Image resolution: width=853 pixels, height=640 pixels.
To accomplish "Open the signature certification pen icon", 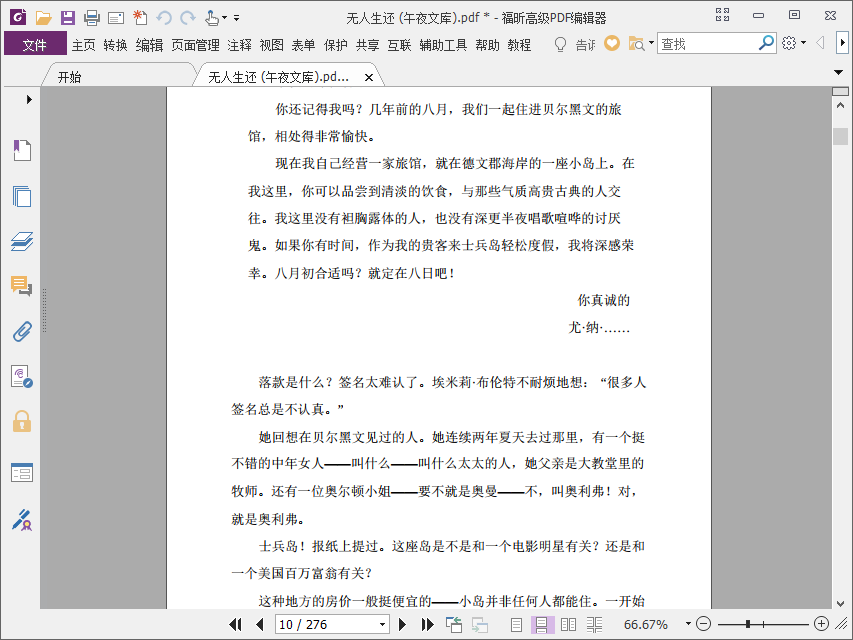I will pos(22,520).
